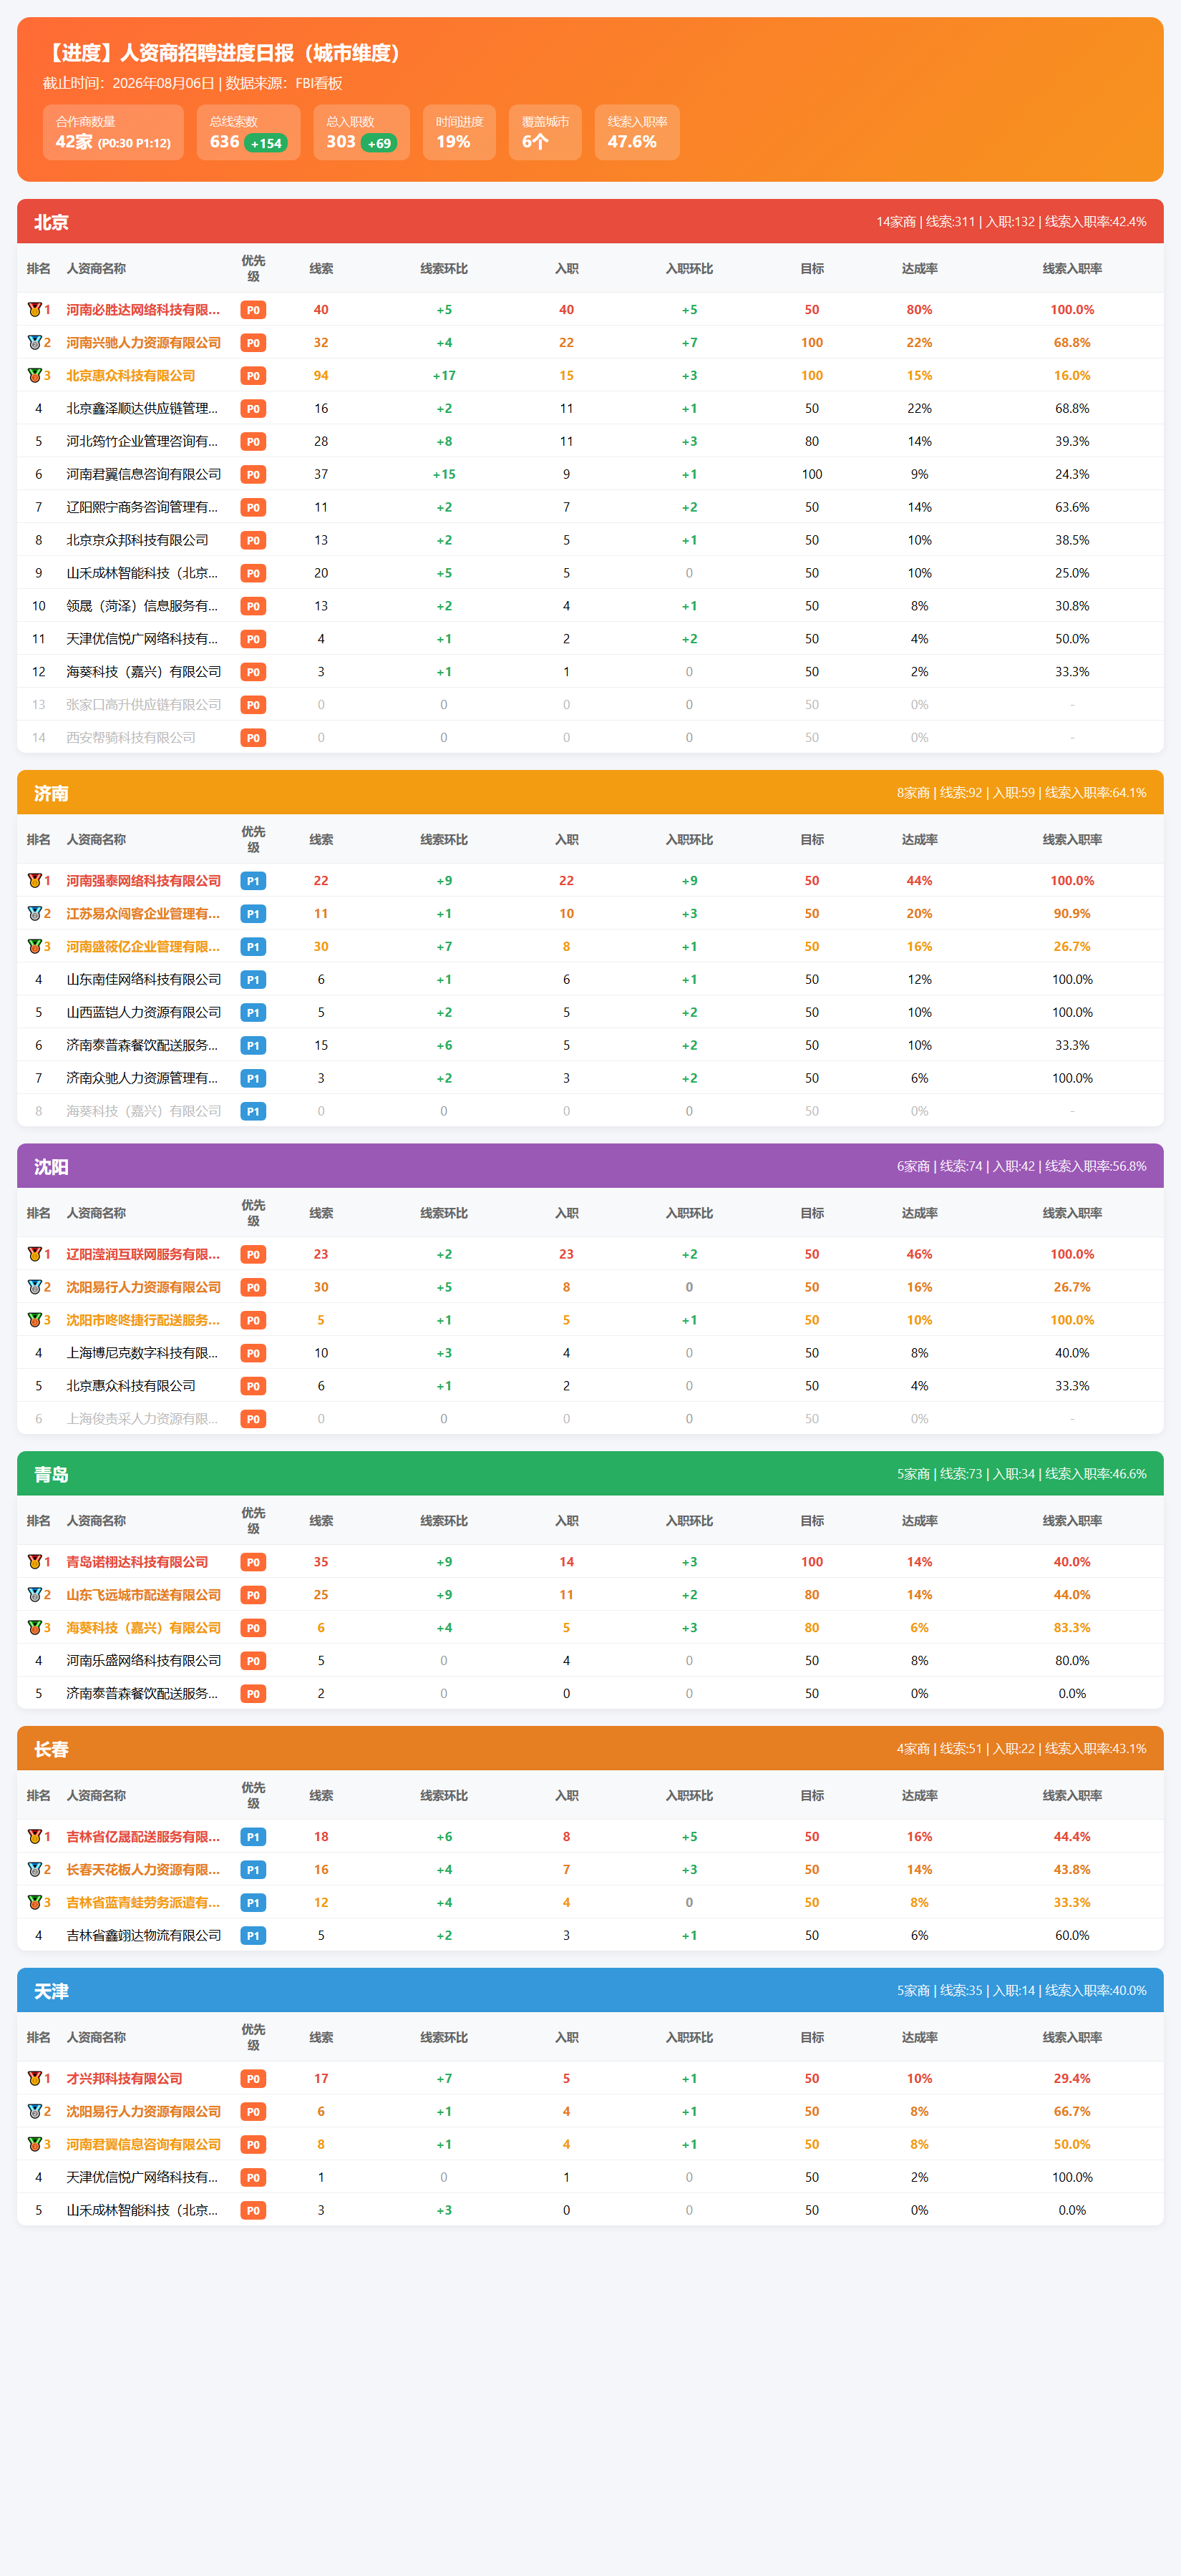The height and width of the screenshot is (2576, 1181).
Task: Open the 才兴邦科技有限公司 company name
Action: pyautogui.click(x=124, y=2078)
